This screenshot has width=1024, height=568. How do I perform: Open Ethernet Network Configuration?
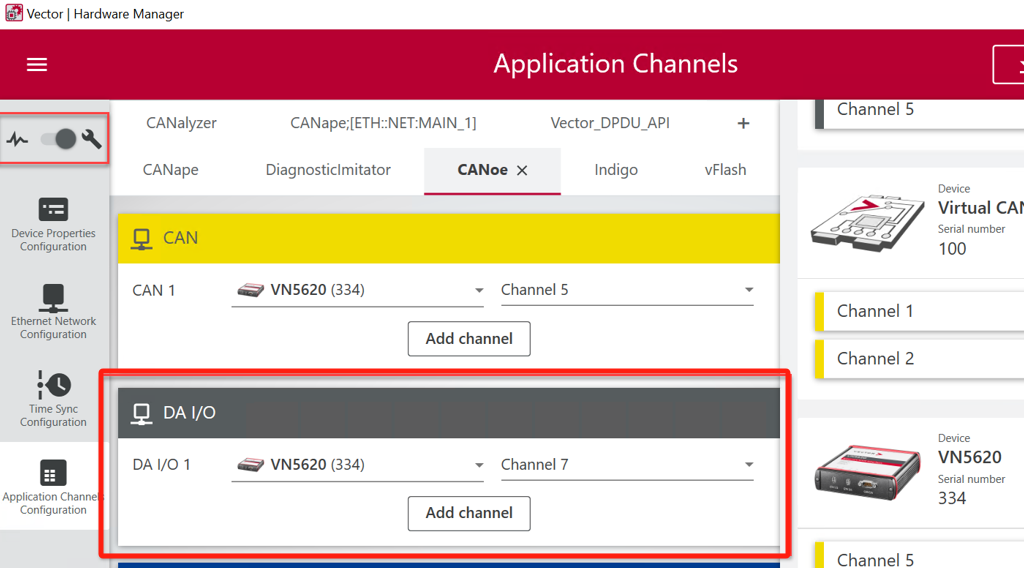click(53, 312)
